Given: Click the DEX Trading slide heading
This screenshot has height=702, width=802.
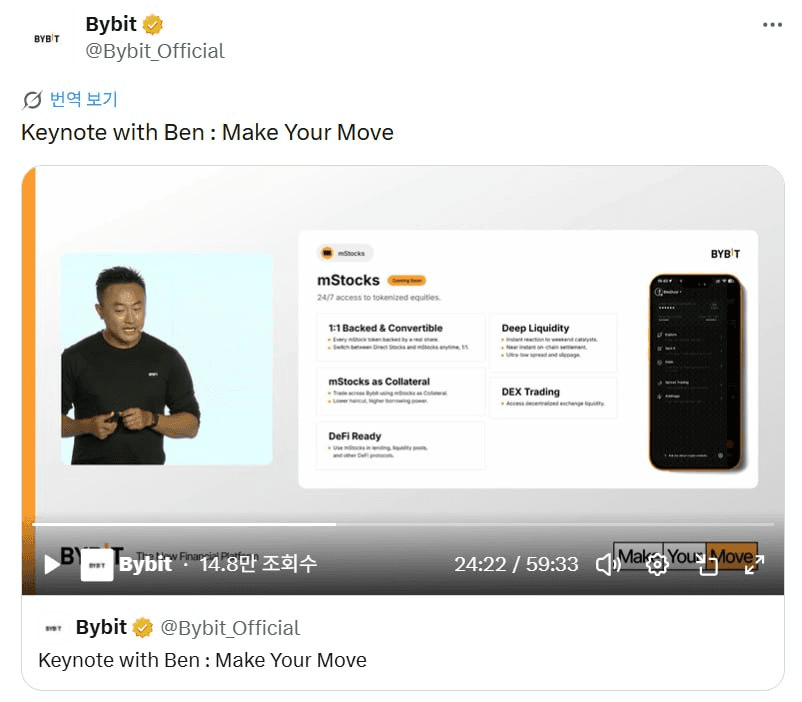Looking at the screenshot, I should point(531,392).
